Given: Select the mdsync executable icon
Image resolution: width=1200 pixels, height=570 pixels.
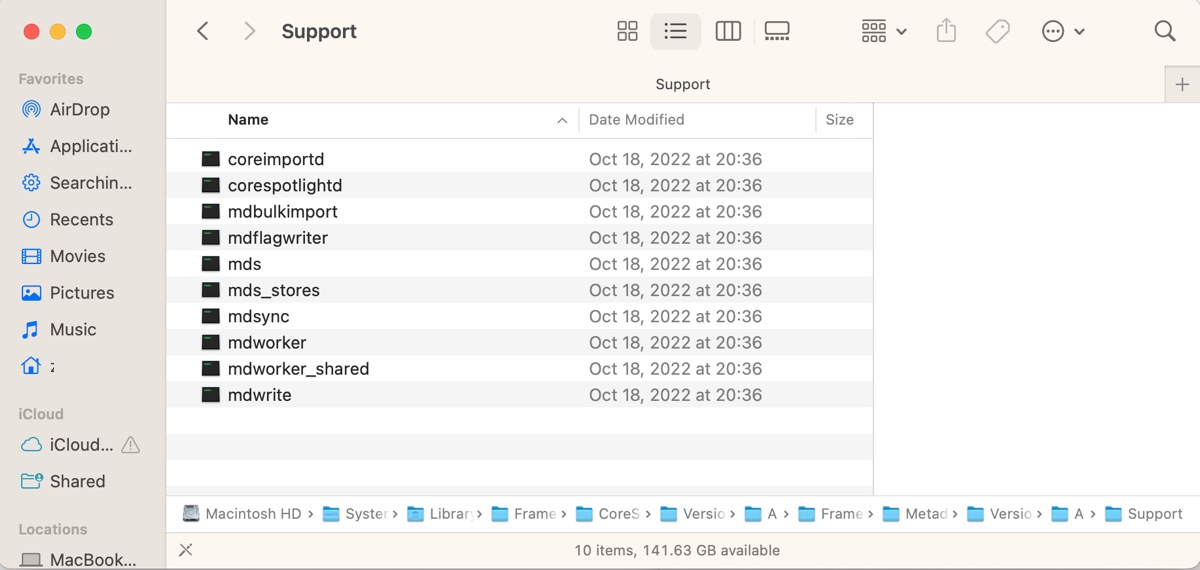Looking at the screenshot, I should pyautogui.click(x=210, y=316).
